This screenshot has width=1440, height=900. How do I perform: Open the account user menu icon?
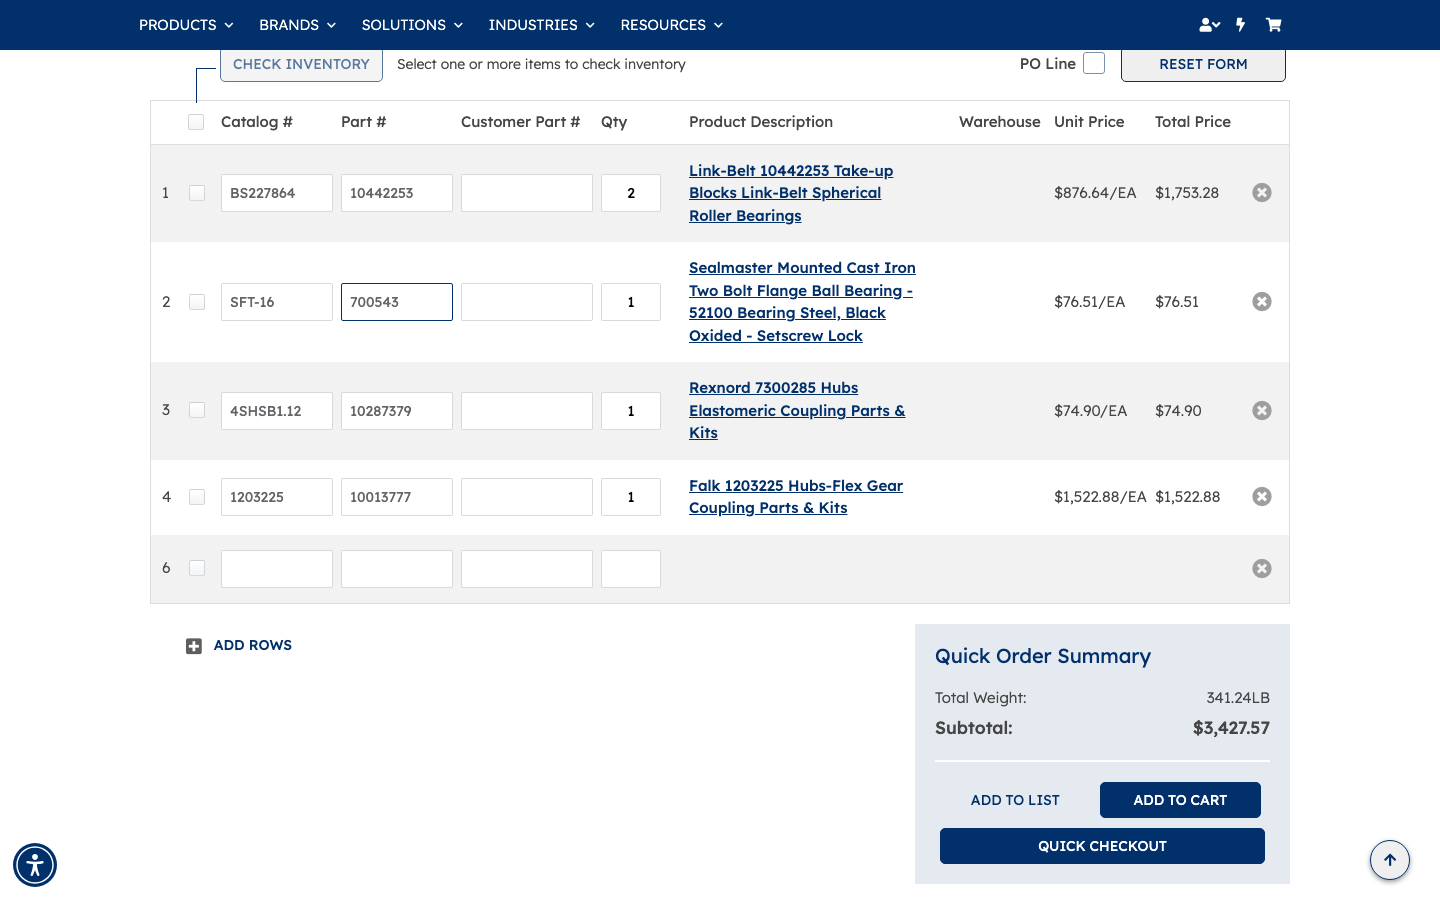click(1209, 25)
